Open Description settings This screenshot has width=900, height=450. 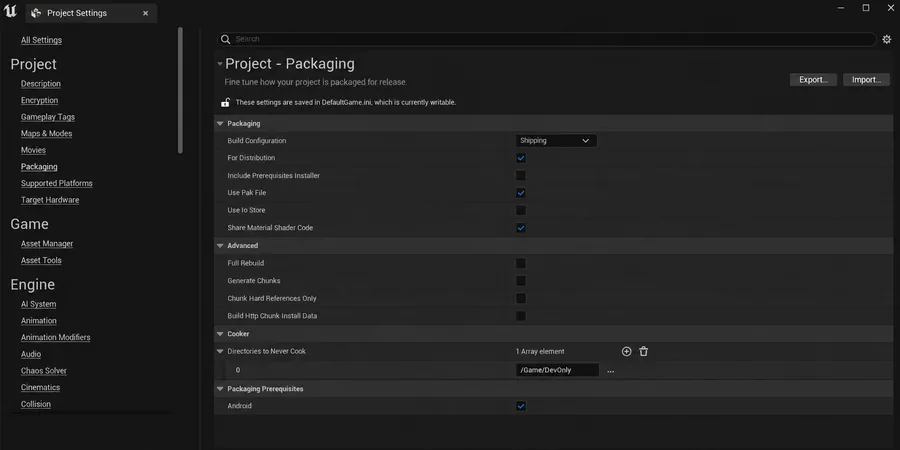point(41,84)
